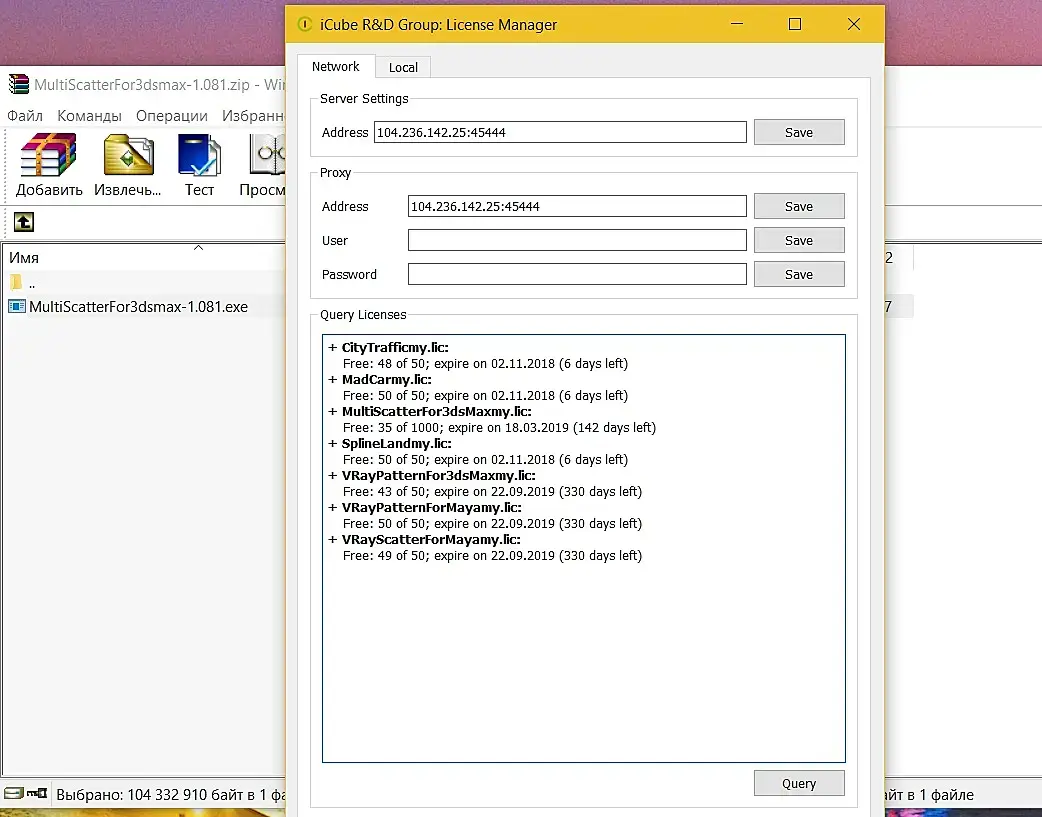Select the CityTrafficmy.lic license name
Image resolution: width=1042 pixels, height=817 pixels.
point(395,347)
